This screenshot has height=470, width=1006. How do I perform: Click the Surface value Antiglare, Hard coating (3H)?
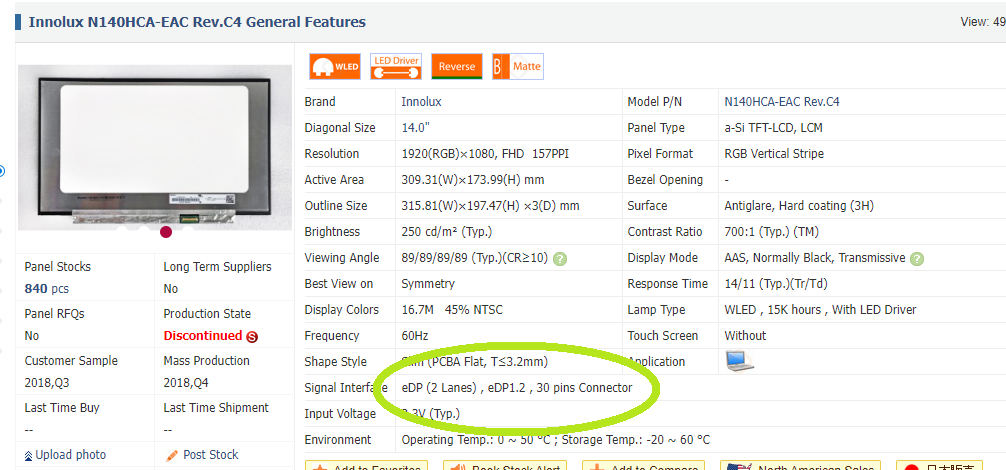pyautogui.click(x=799, y=206)
